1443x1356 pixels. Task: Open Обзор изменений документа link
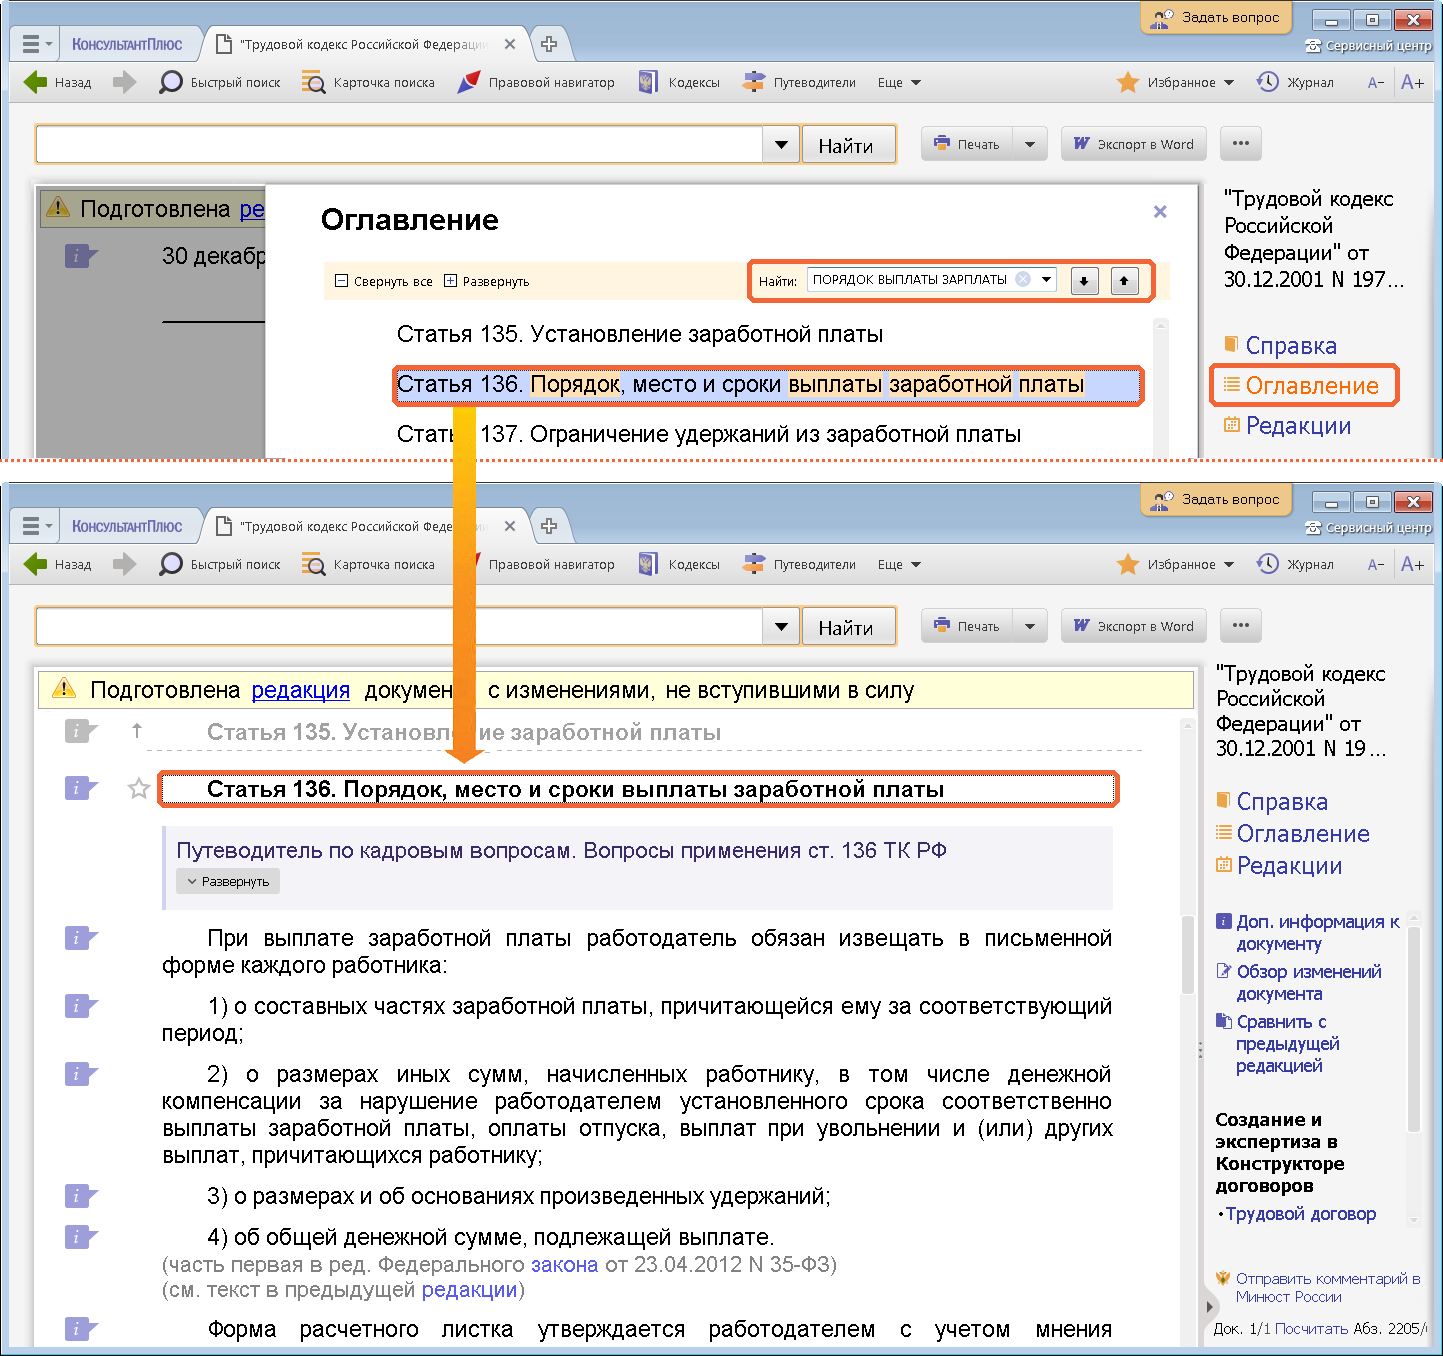point(1299,983)
